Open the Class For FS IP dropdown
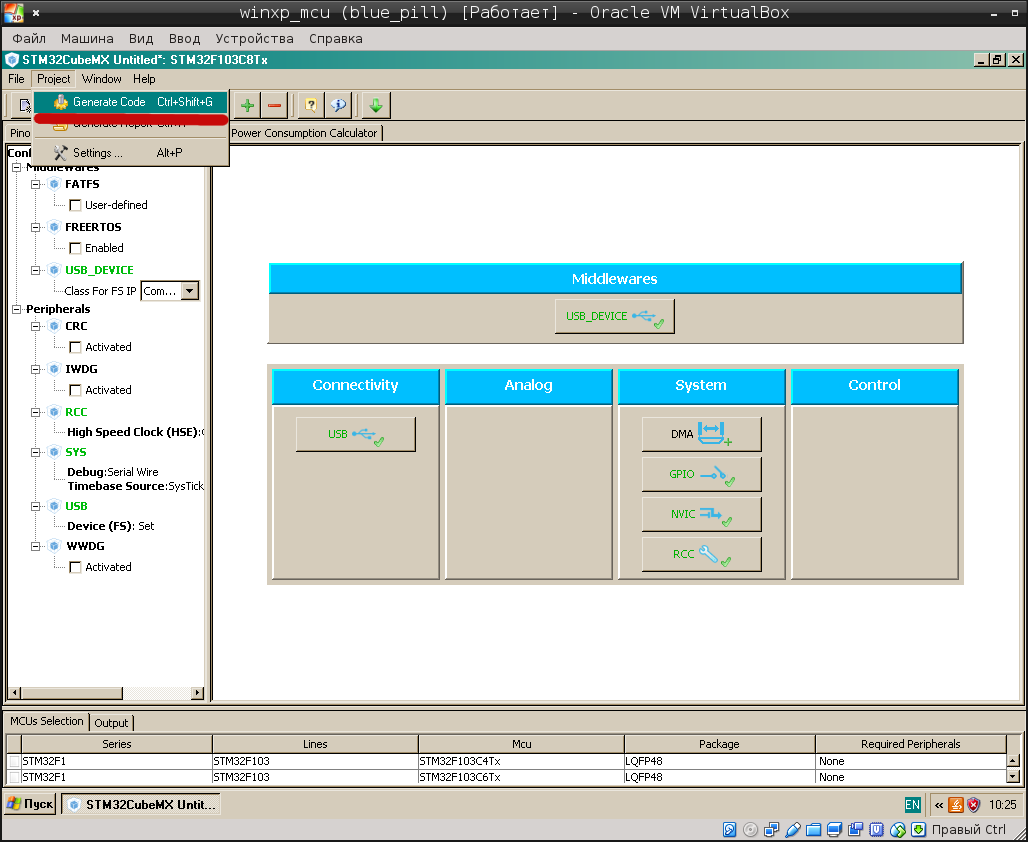1028x842 pixels. (189, 291)
